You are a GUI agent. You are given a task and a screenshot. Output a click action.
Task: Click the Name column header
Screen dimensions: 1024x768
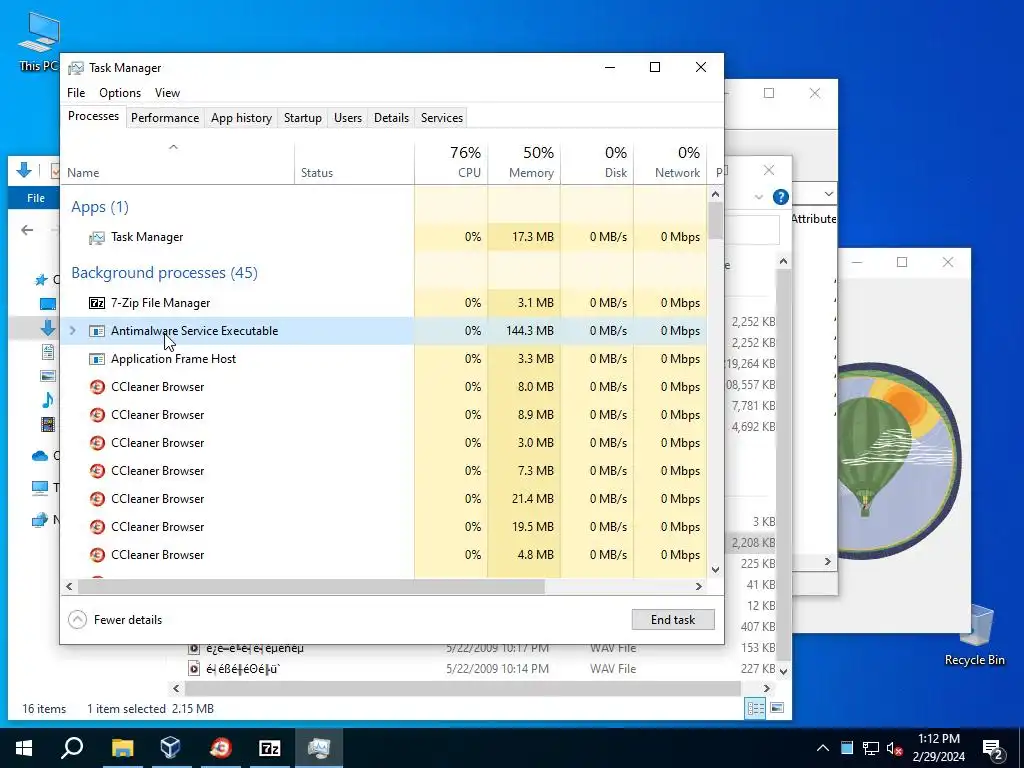(178, 162)
